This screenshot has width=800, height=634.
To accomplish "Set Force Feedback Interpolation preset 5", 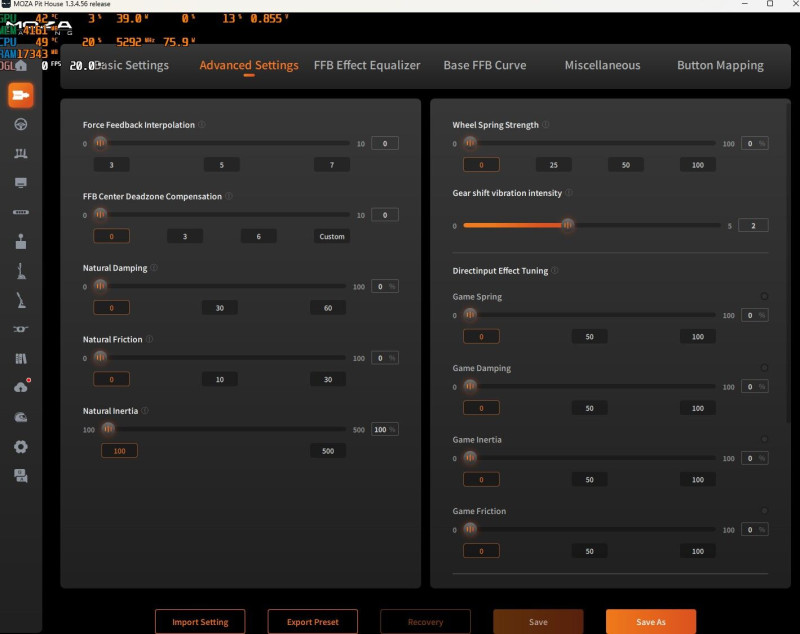I will coord(221,165).
